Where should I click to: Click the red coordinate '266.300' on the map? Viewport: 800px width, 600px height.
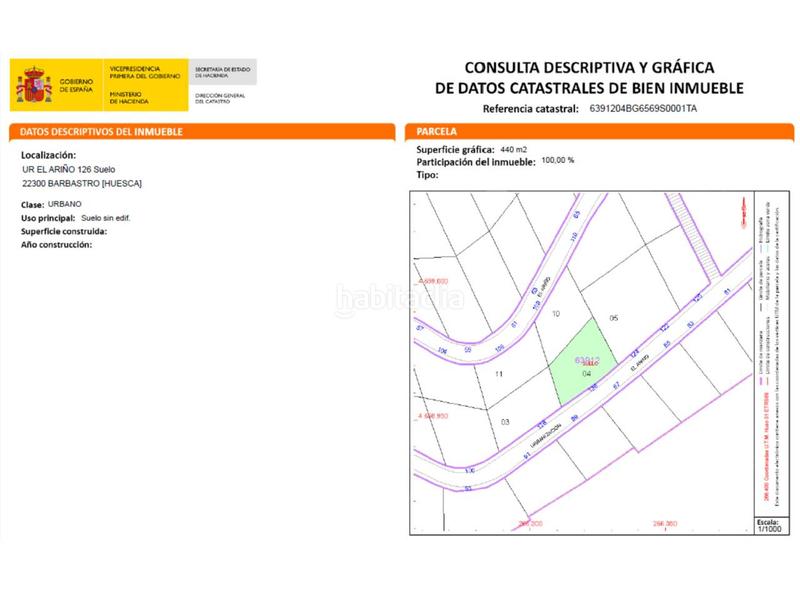coord(665,523)
